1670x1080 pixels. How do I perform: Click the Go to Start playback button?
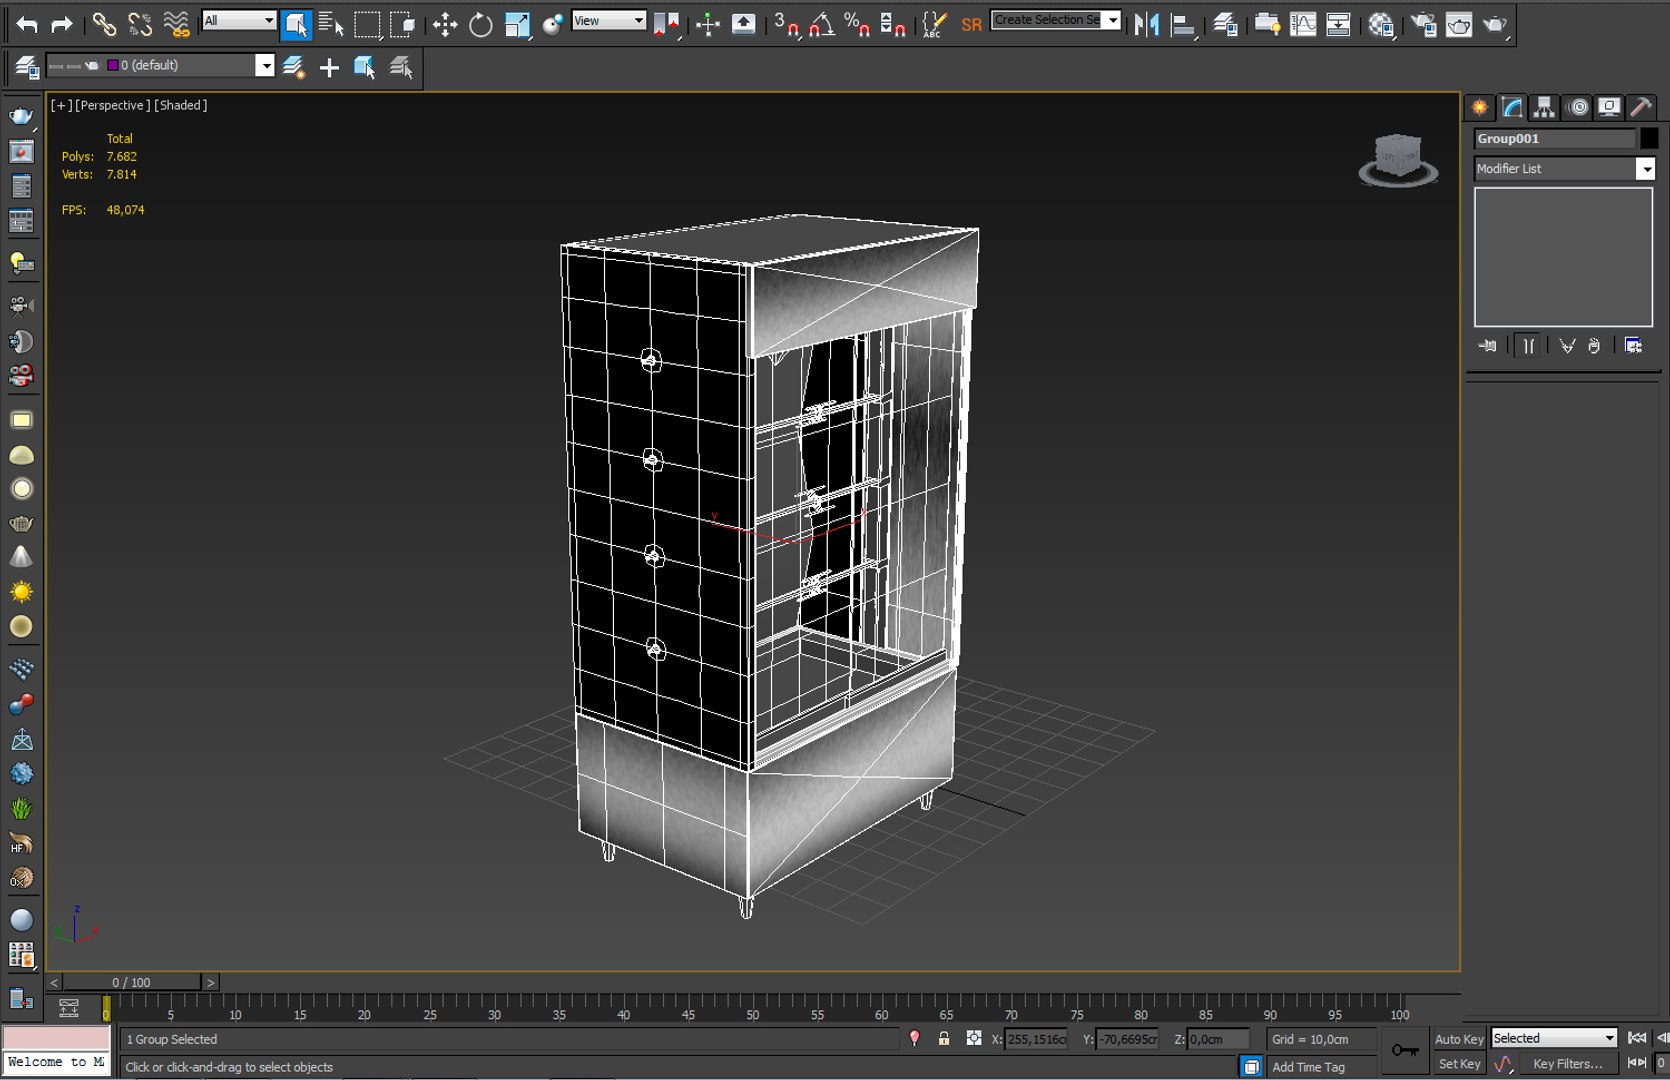tap(1637, 1039)
